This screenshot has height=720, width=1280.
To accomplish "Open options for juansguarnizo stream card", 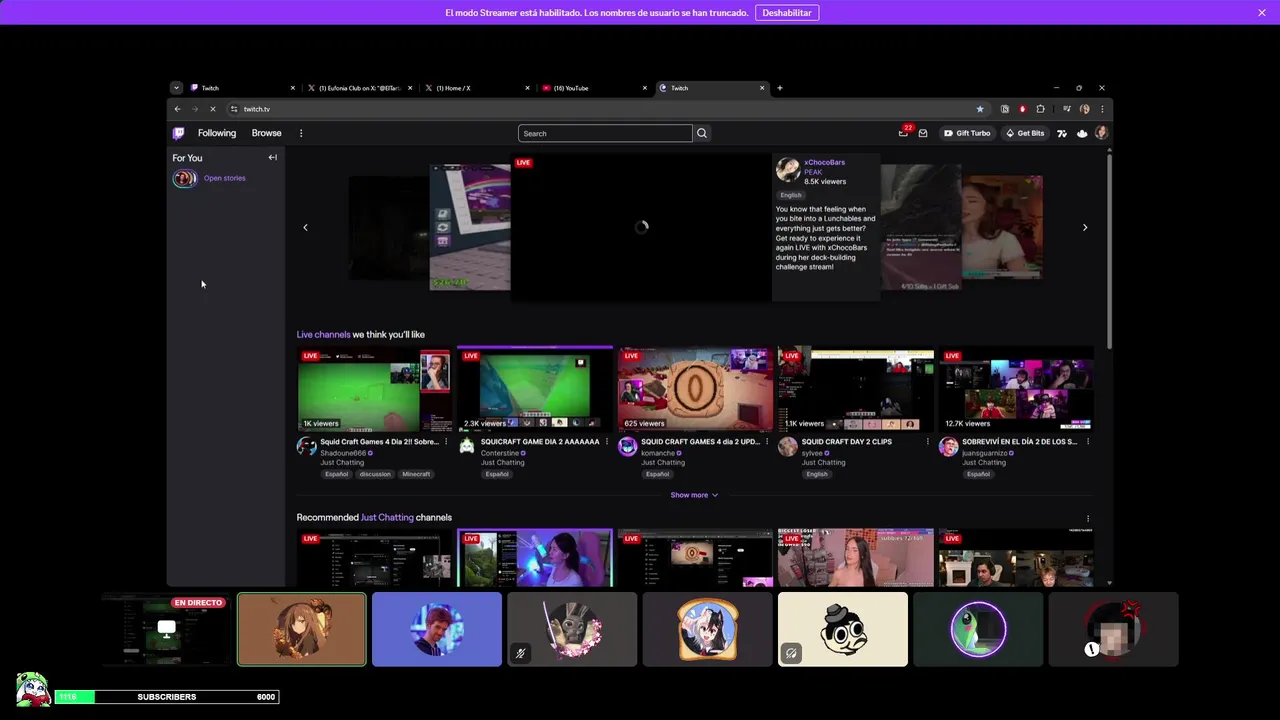I will pyautogui.click(x=1088, y=441).
